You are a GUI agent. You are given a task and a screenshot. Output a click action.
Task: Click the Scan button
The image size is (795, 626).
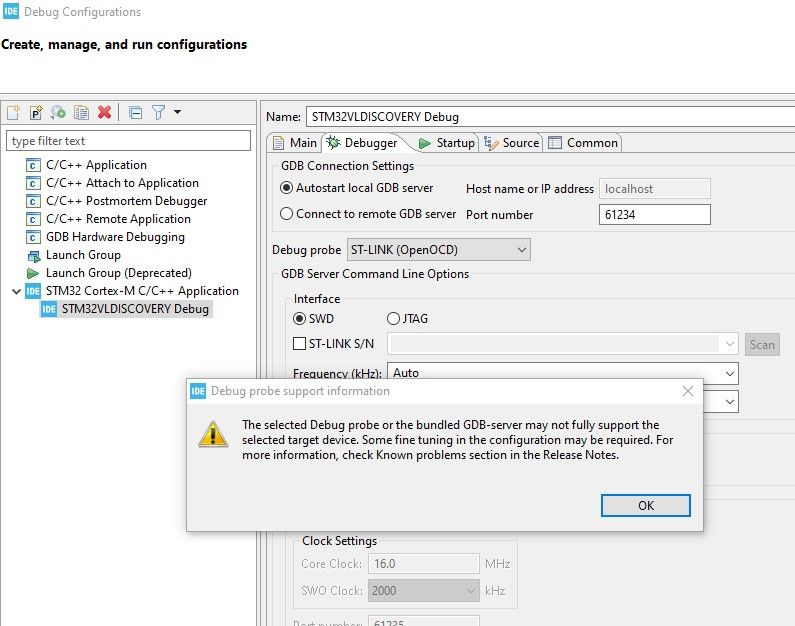(762, 345)
